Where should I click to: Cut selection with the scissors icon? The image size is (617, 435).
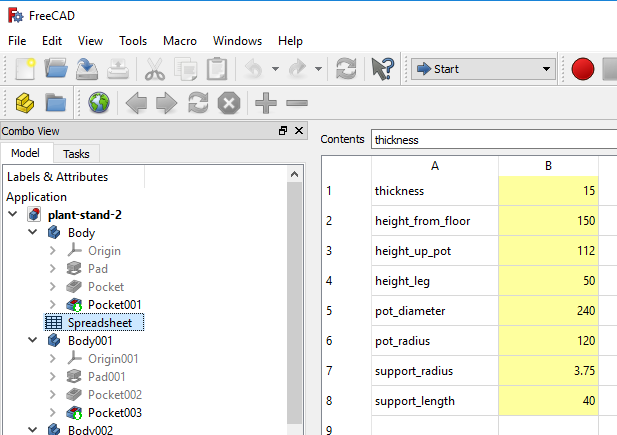click(x=155, y=69)
